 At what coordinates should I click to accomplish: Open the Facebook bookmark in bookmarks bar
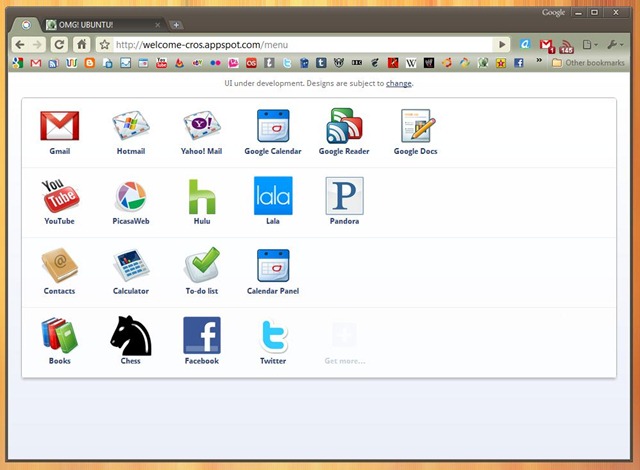[x=519, y=63]
